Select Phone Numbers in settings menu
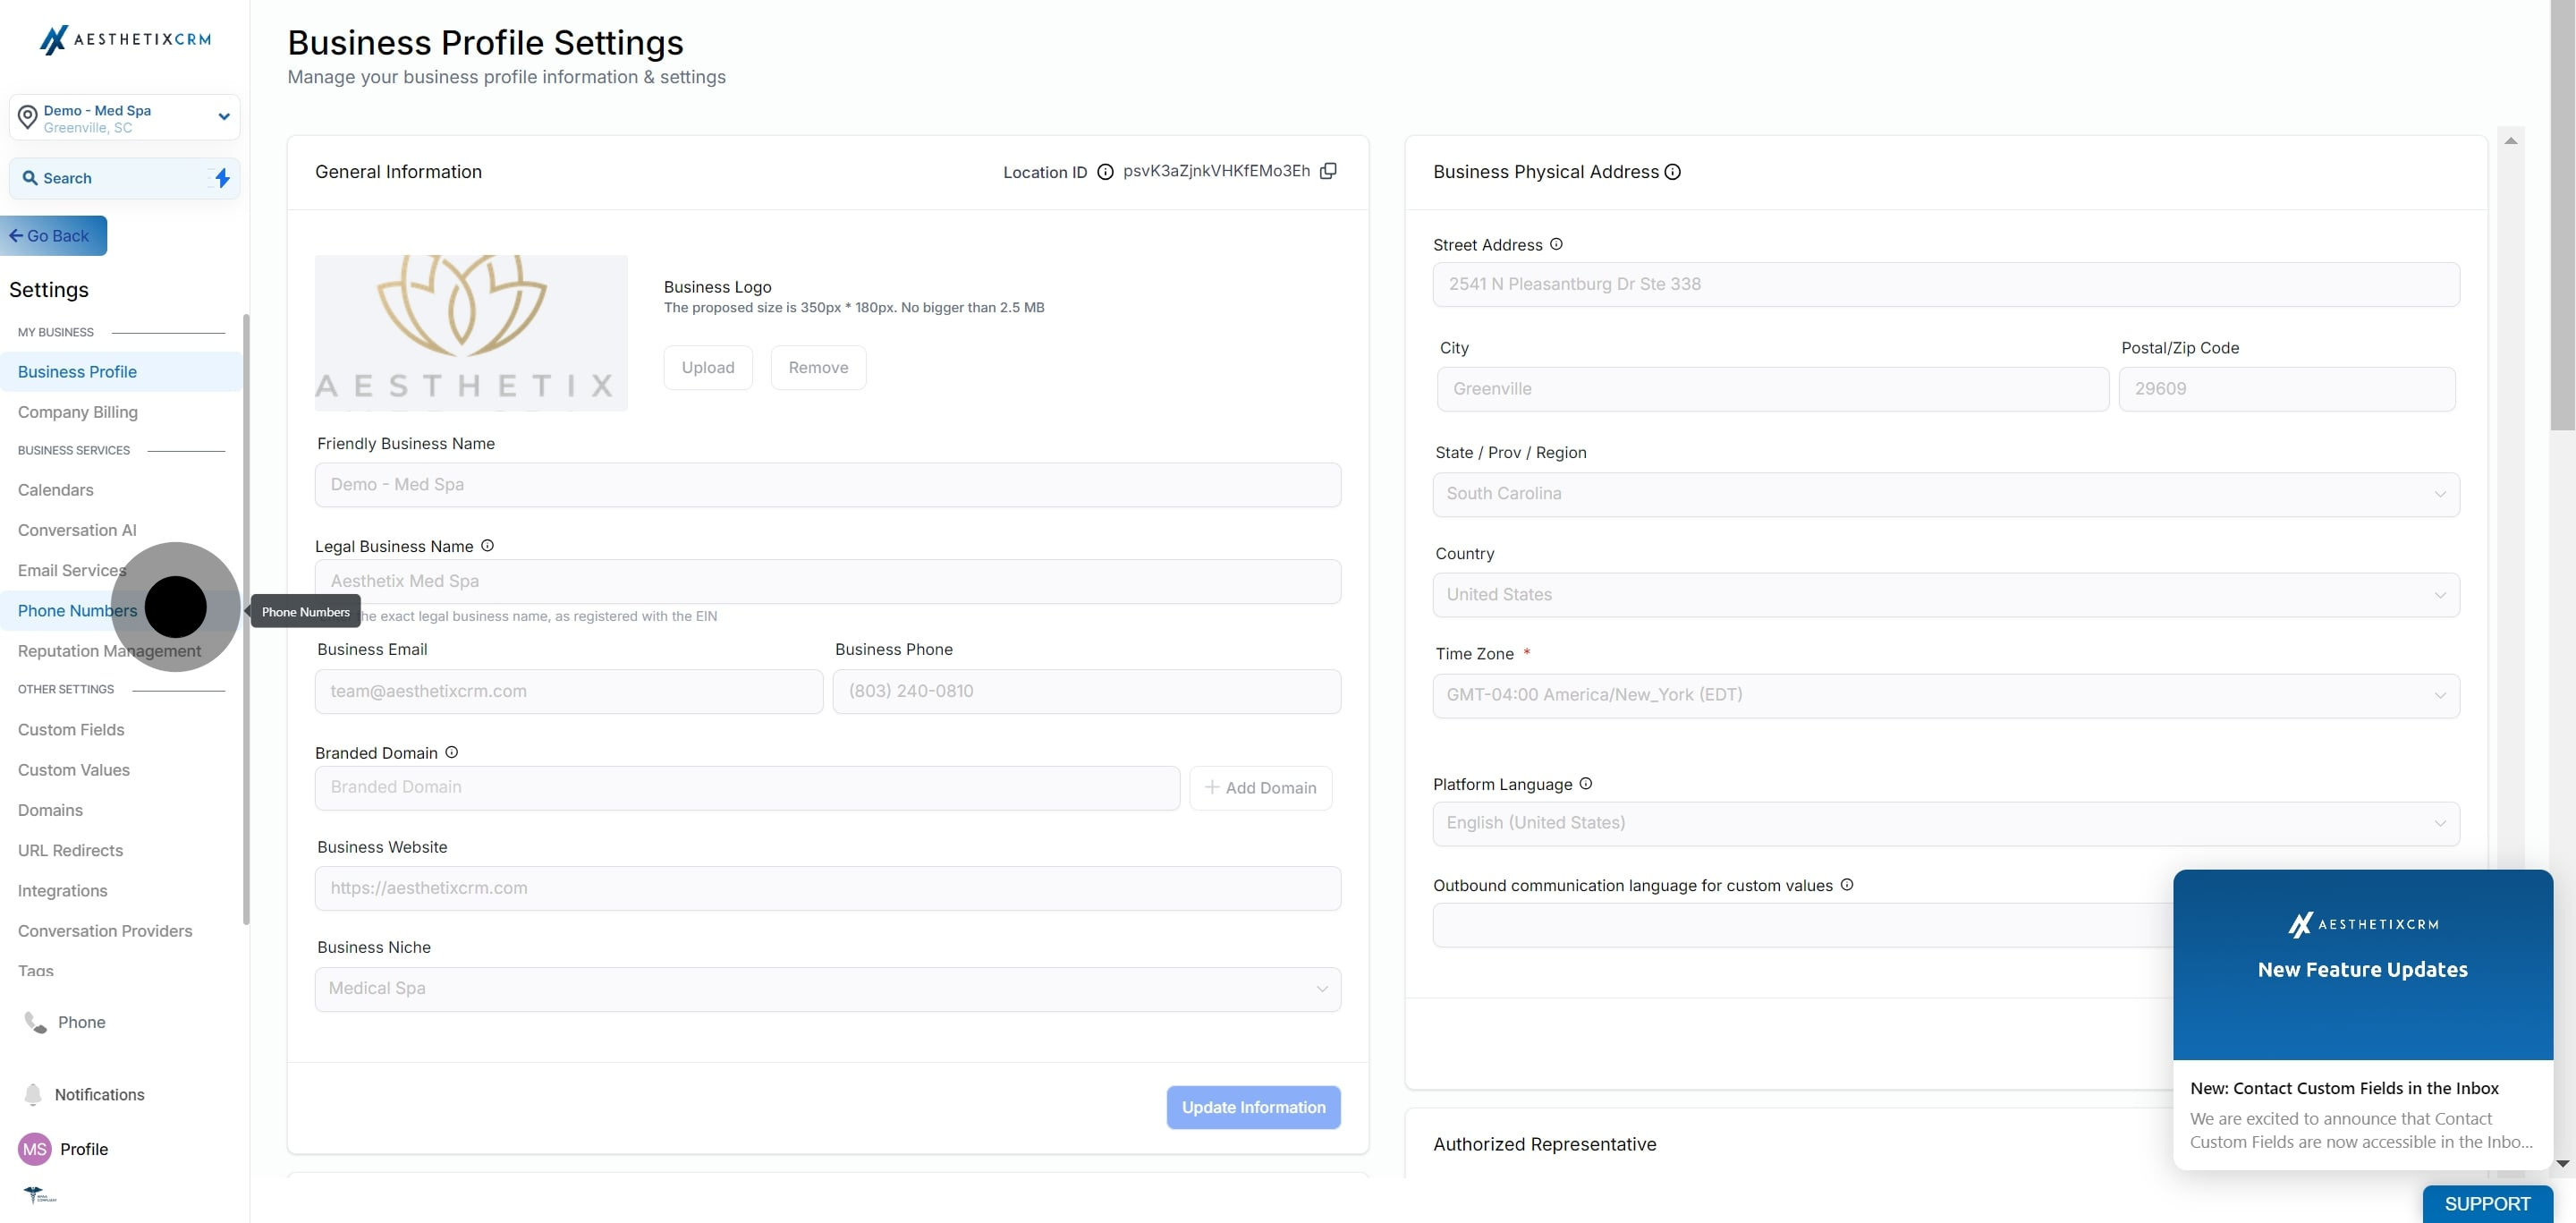The width and height of the screenshot is (2576, 1223). coord(77,611)
